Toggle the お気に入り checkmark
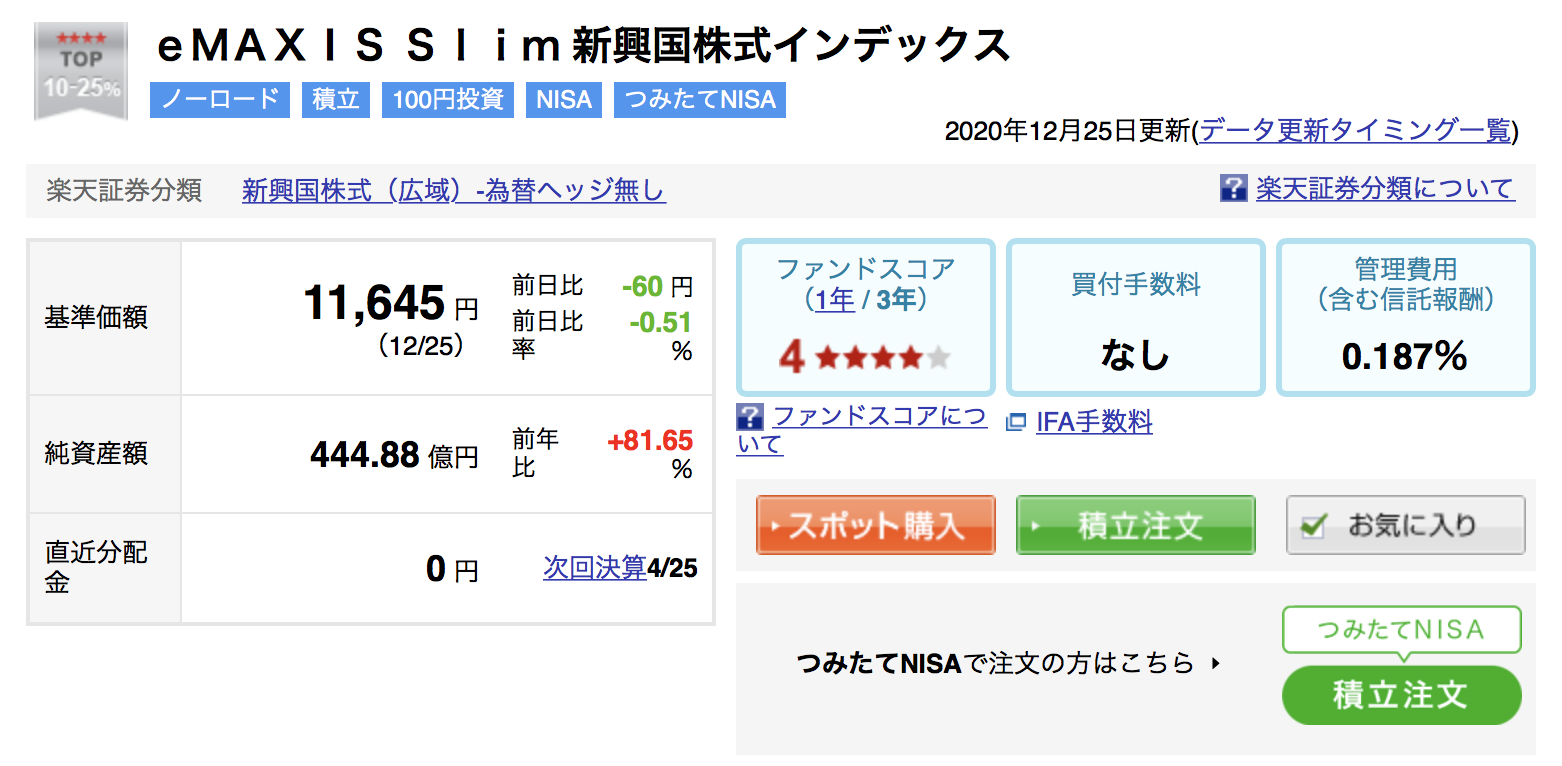The image size is (1562, 766). [x=1315, y=526]
